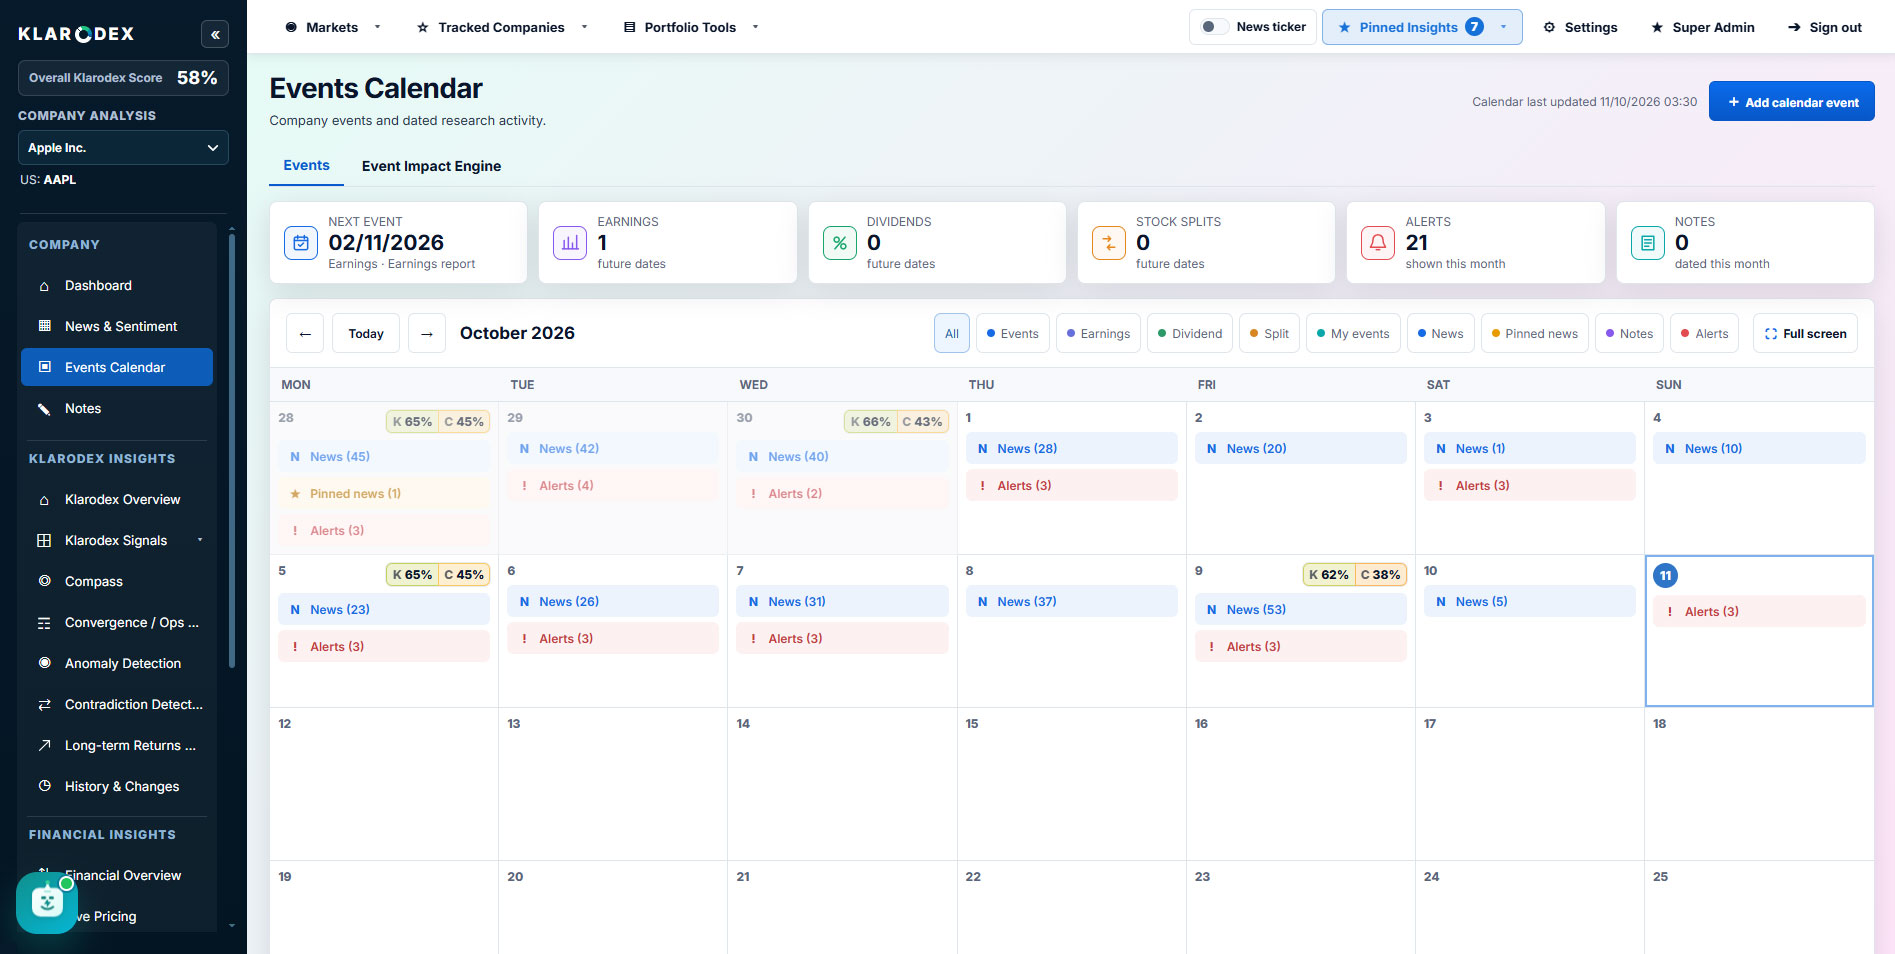
Task: Select the Events tab
Action: (x=306, y=165)
